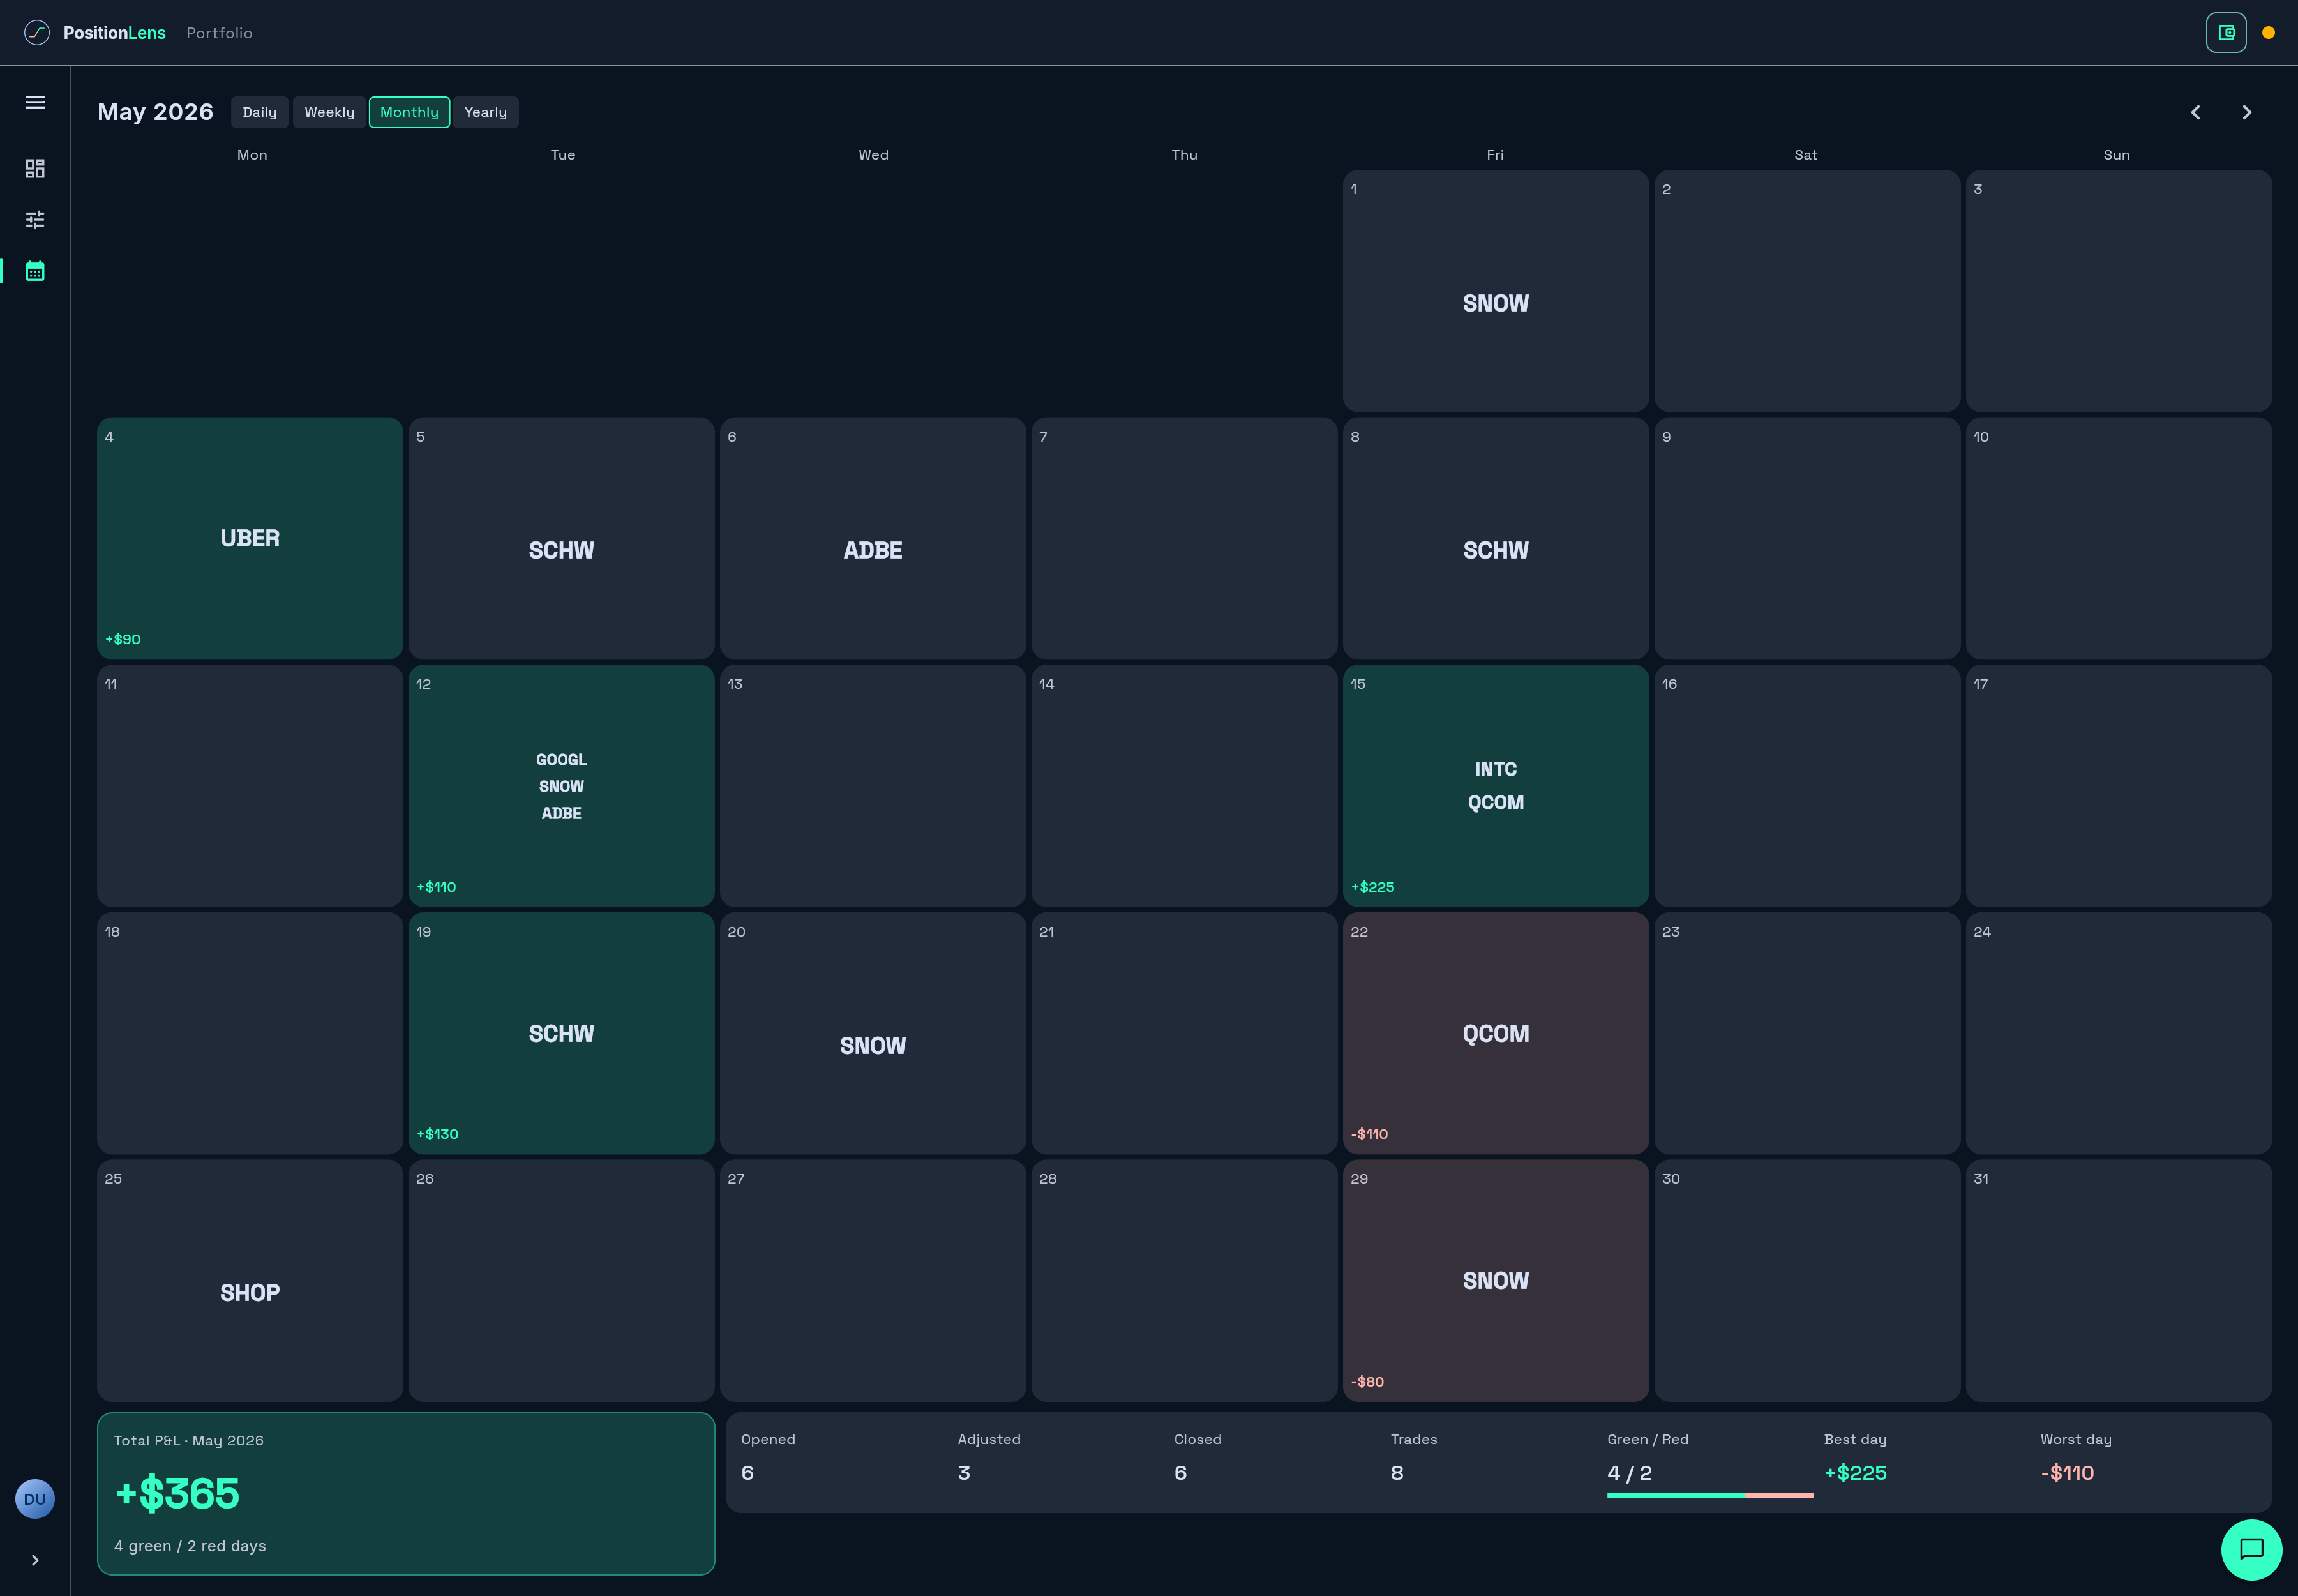
Task: Select empty May 13 day cell
Action: [x=872, y=786]
